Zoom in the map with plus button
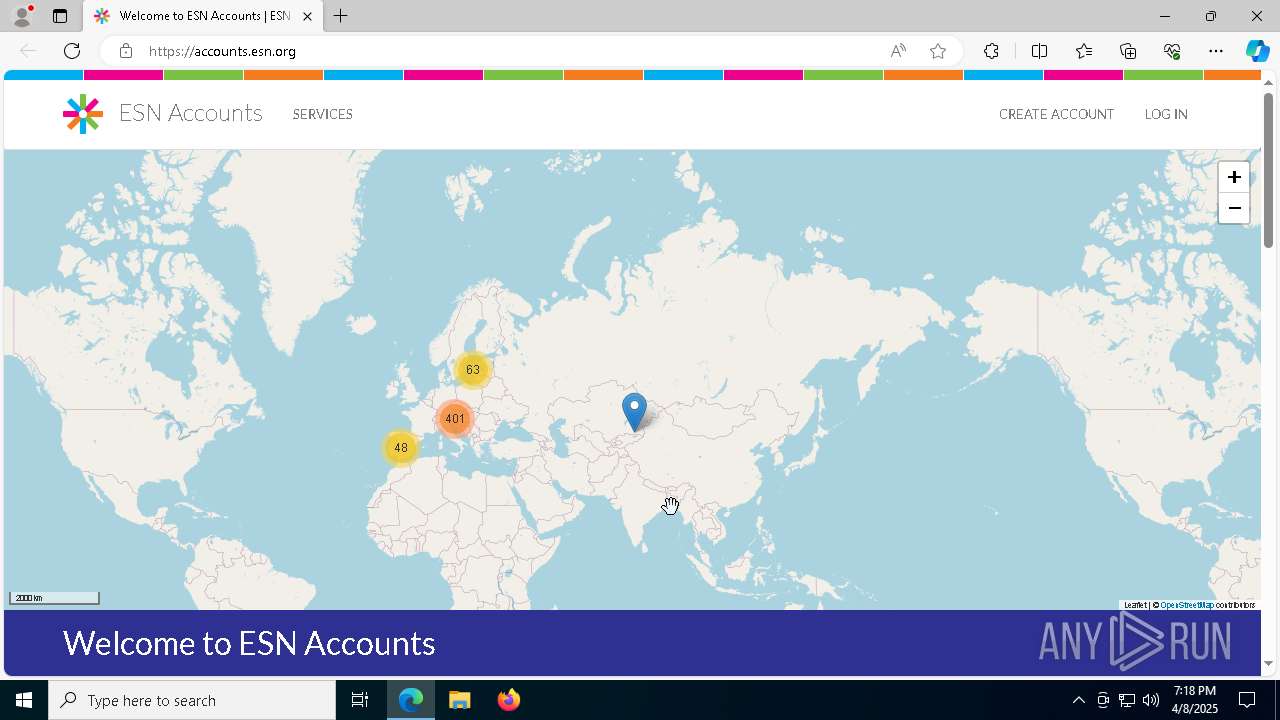 (x=1234, y=177)
